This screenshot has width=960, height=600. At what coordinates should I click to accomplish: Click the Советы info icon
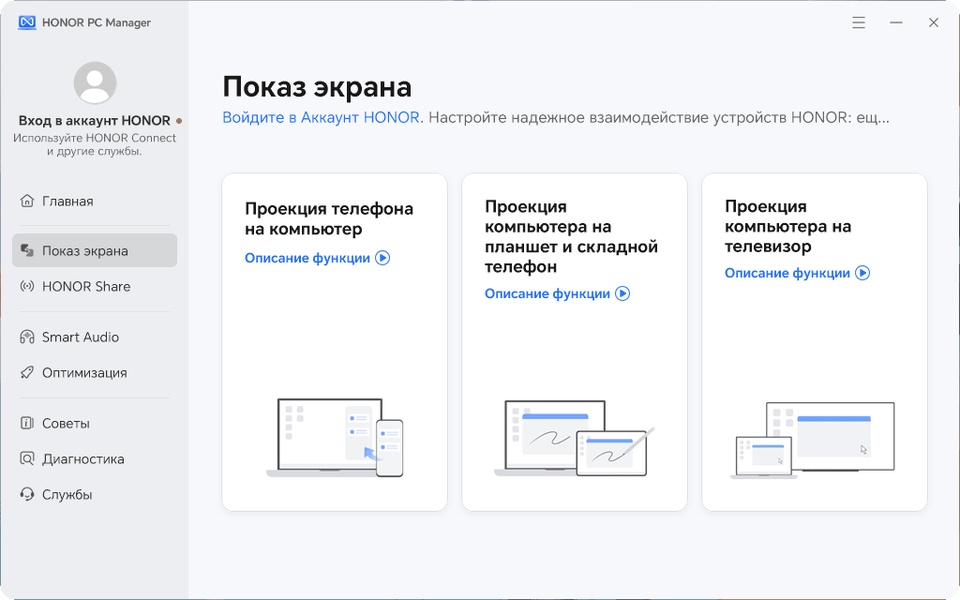(27, 423)
